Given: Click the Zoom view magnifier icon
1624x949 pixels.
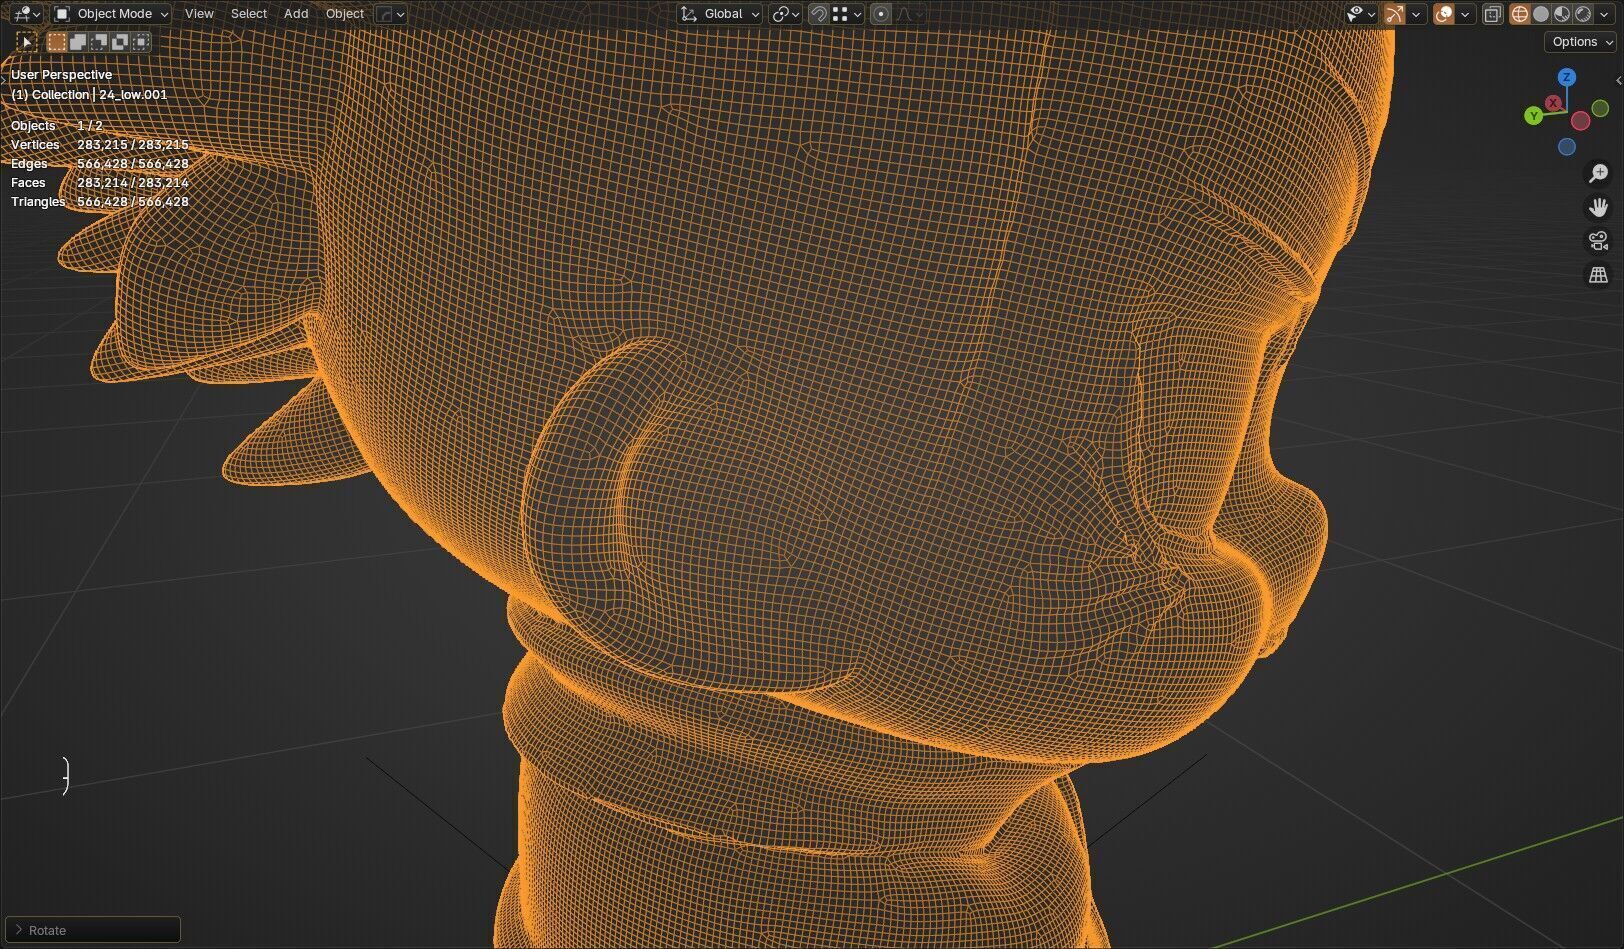Looking at the screenshot, I should pyautogui.click(x=1598, y=174).
